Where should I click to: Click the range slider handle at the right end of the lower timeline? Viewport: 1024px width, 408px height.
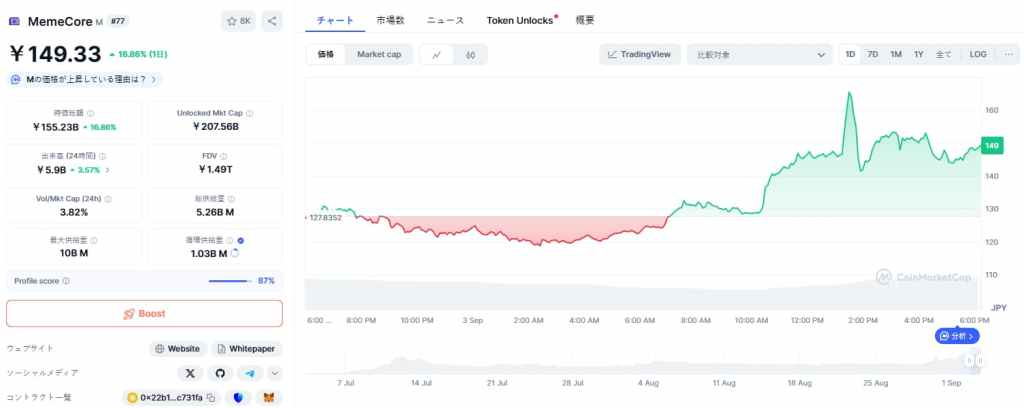click(x=979, y=361)
